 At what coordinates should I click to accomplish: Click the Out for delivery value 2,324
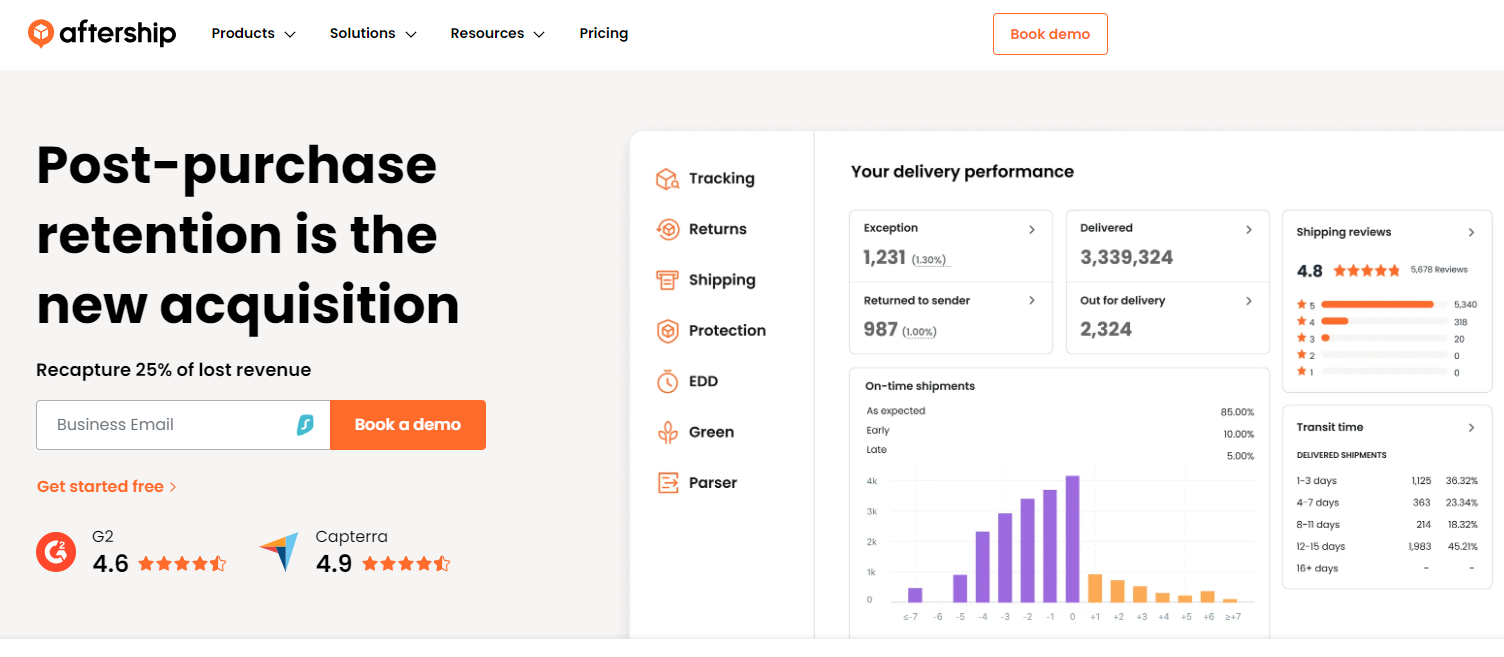click(x=1106, y=329)
